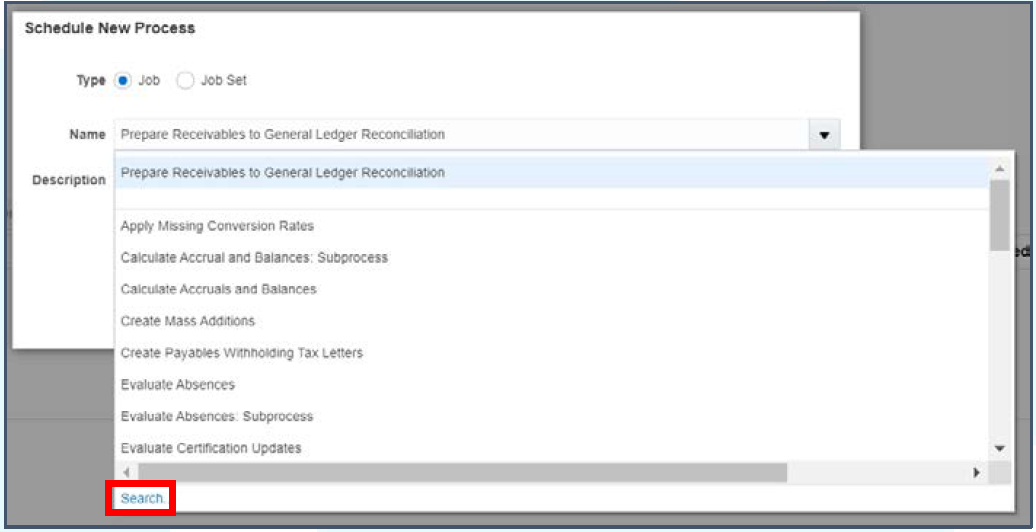Image resolution: width=1036 pixels, height=532 pixels.
Task: Open the Name dropdown arrow
Action: coord(825,135)
